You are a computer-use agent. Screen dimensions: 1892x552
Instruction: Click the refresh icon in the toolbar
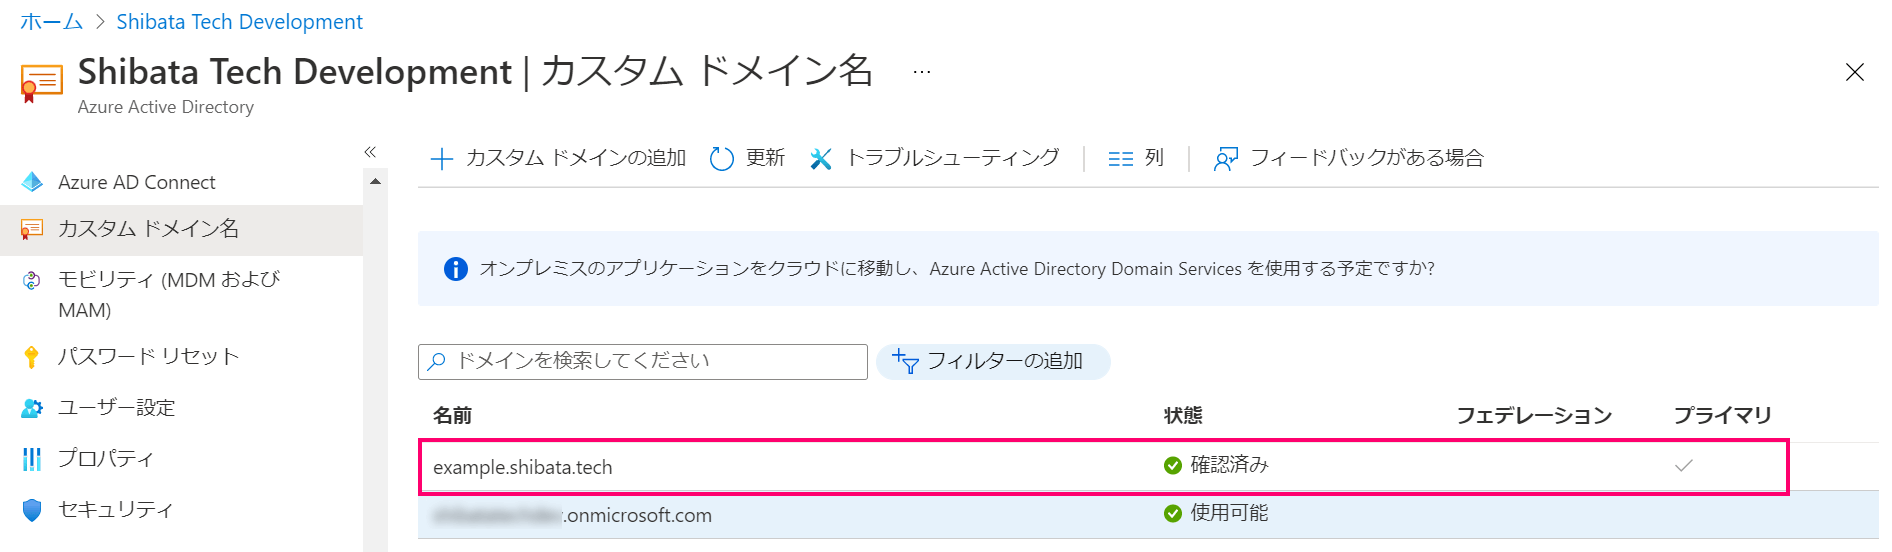pyautogui.click(x=721, y=158)
